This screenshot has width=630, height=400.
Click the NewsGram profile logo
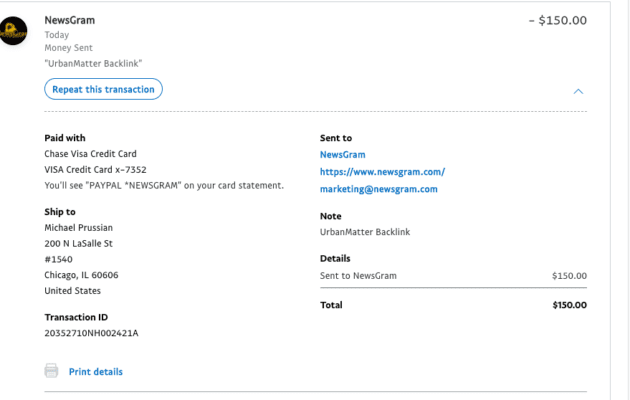pyautogui.click(x=14, y=33)
